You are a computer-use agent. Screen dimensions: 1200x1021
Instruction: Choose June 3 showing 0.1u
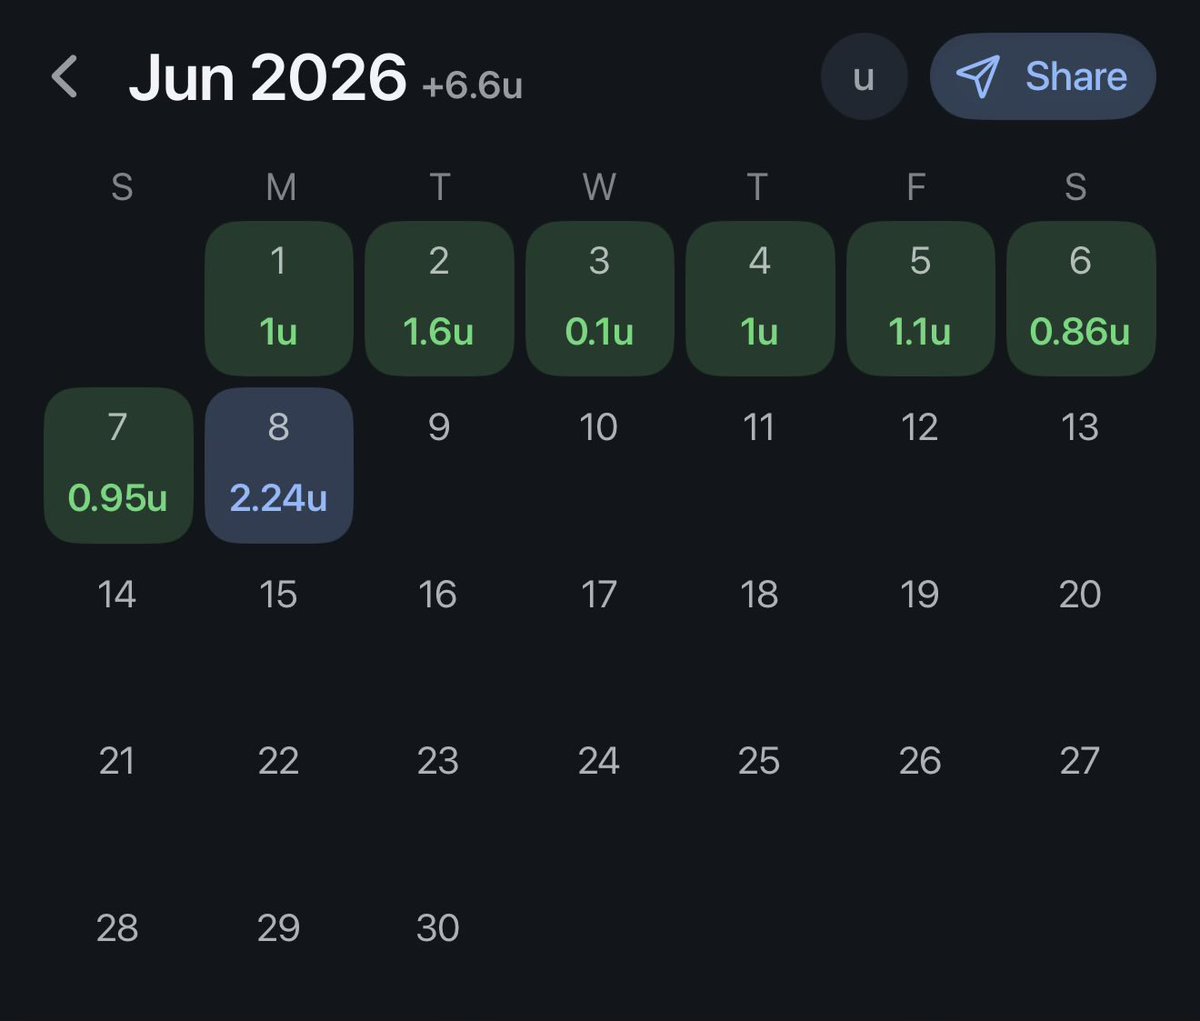point(600,299)
